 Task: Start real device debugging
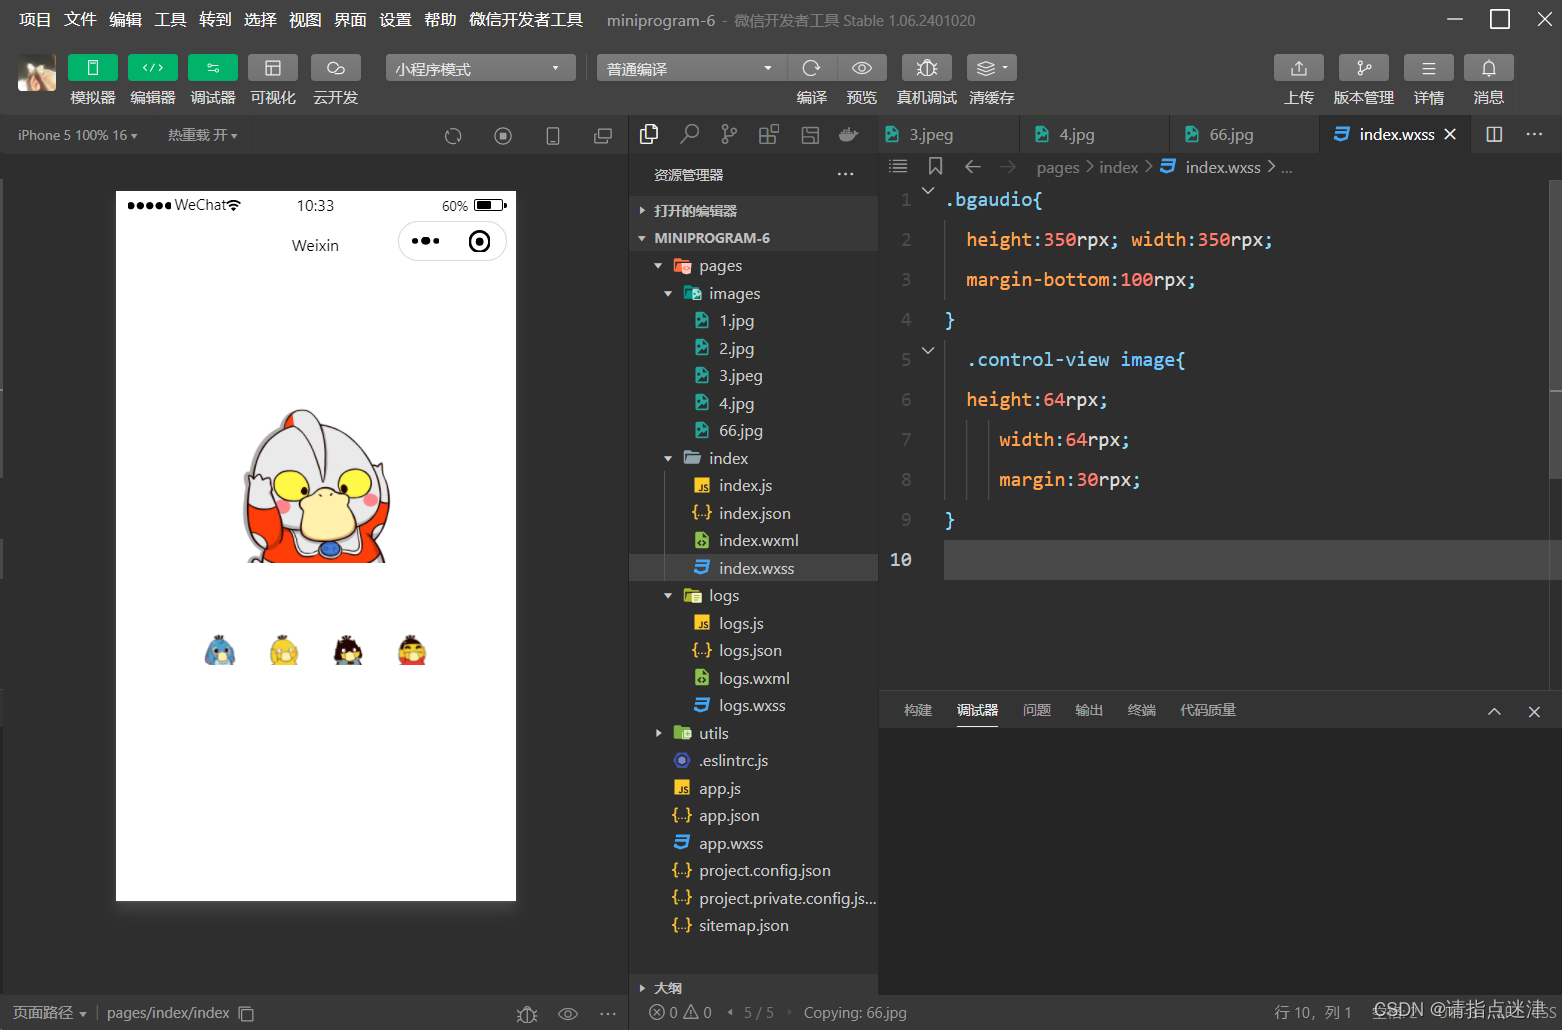click(927, 68)
